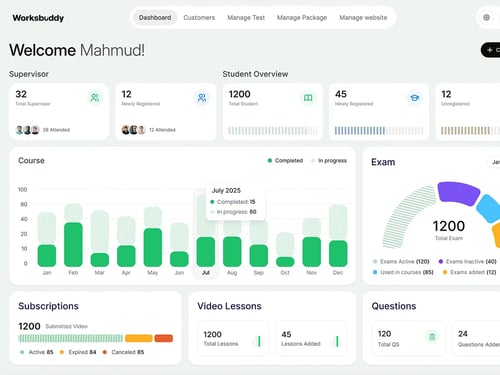The width and height of the screenshot is (500, 375).
Task: Toggle Exams Inactive (40) legend item
Action: pyautogui.click(x=467, y=262)
